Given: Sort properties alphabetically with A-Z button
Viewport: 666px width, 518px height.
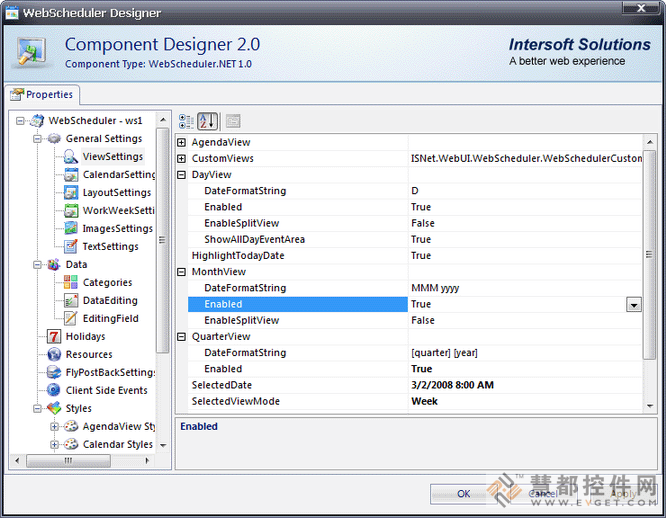Looking at the screenshot, I should click(x=208, y=121).
